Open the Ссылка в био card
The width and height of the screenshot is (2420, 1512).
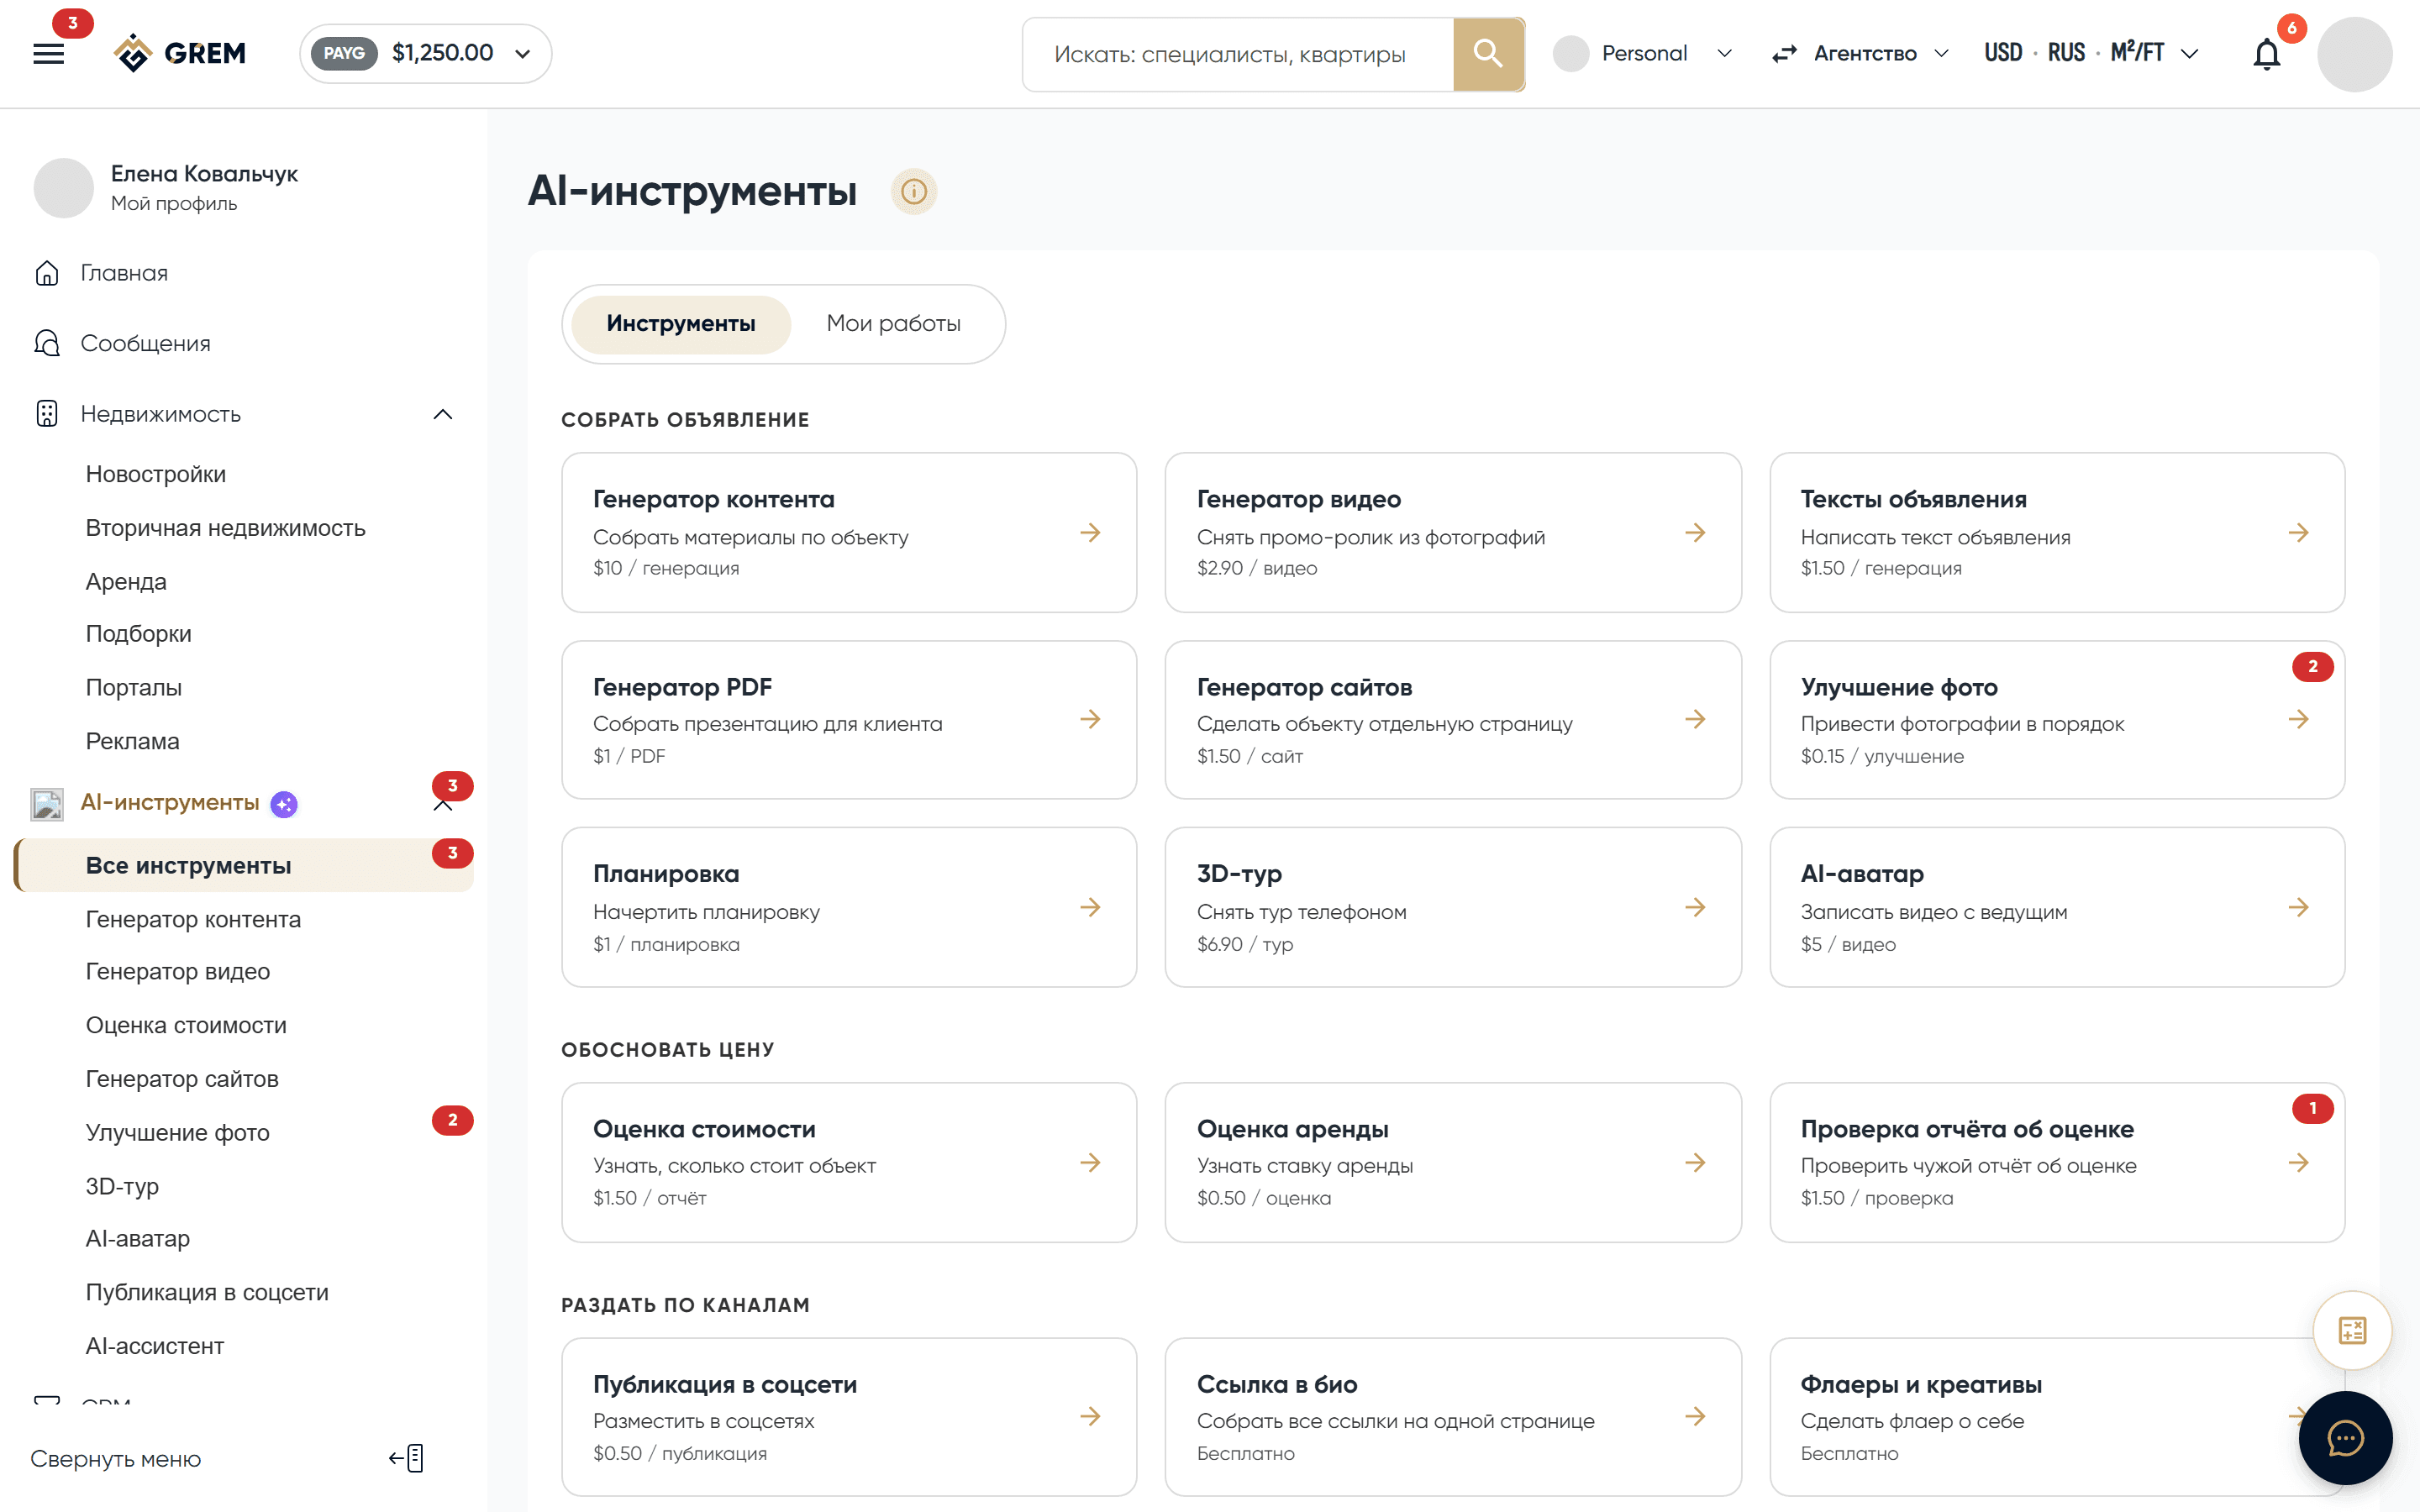point(1452,1417)
